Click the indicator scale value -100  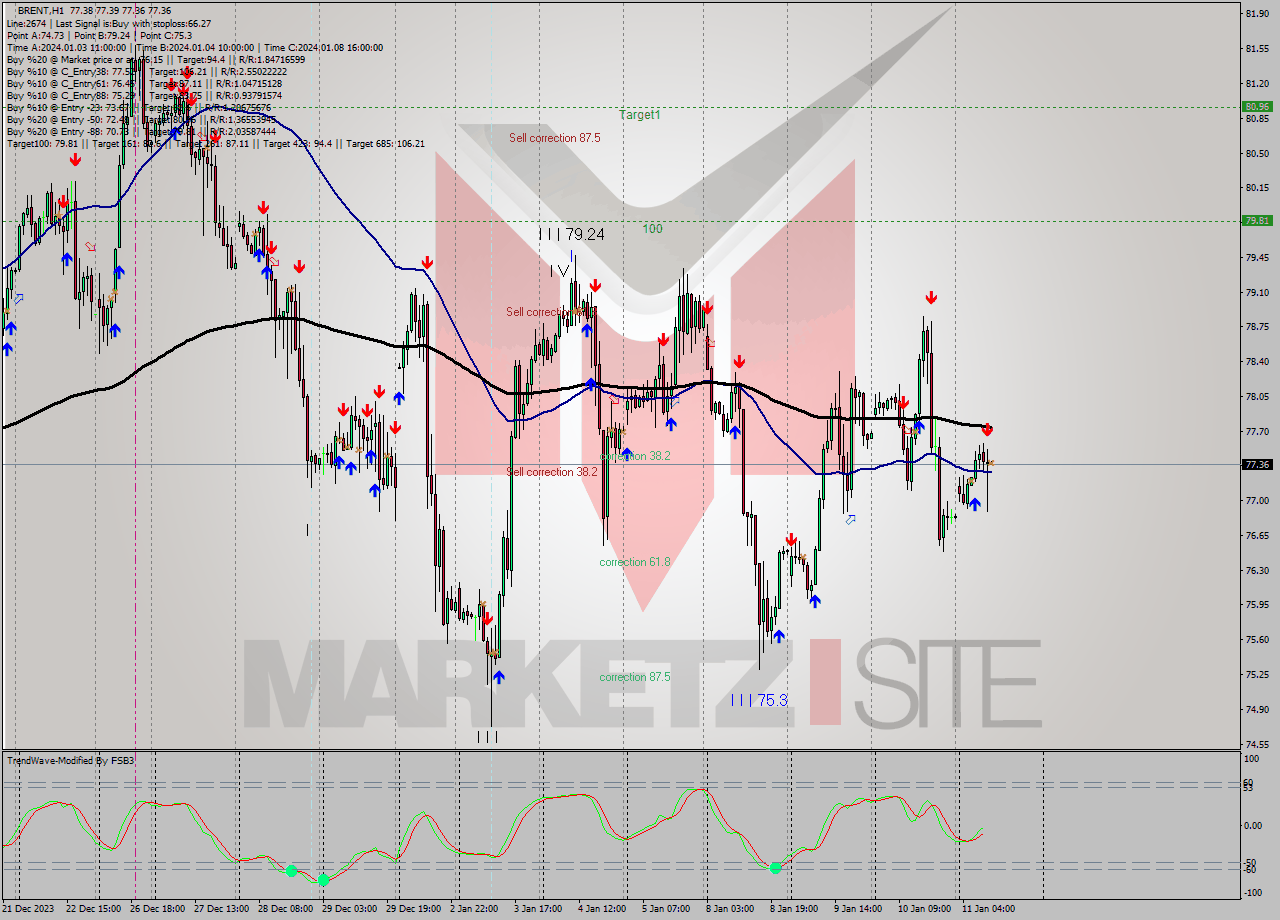(1254, 893)
